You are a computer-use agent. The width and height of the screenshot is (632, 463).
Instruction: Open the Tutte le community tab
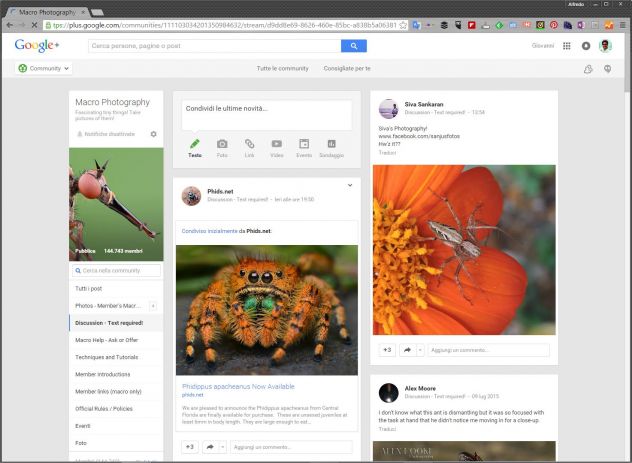pos(282,68)
